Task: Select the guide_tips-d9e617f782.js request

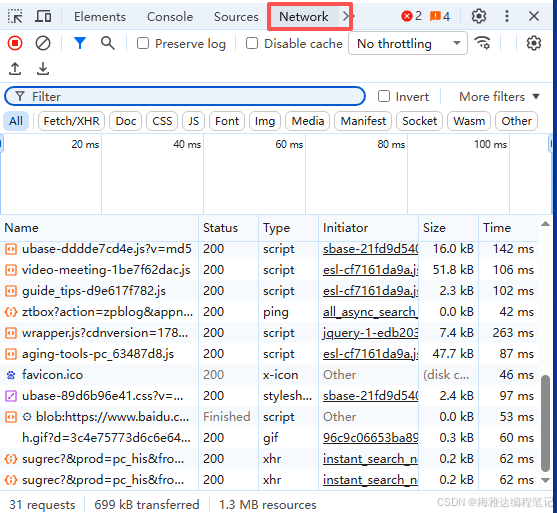Action: point(269,291)
